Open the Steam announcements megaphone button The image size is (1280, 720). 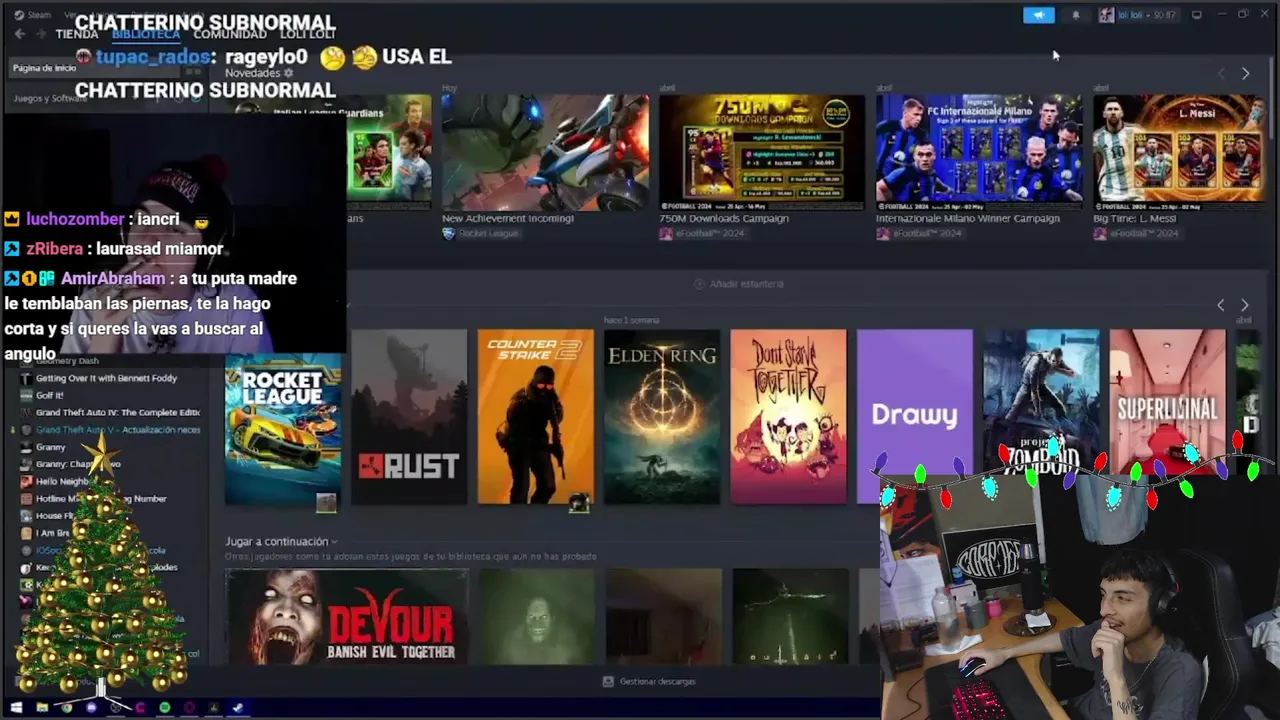1038,15
